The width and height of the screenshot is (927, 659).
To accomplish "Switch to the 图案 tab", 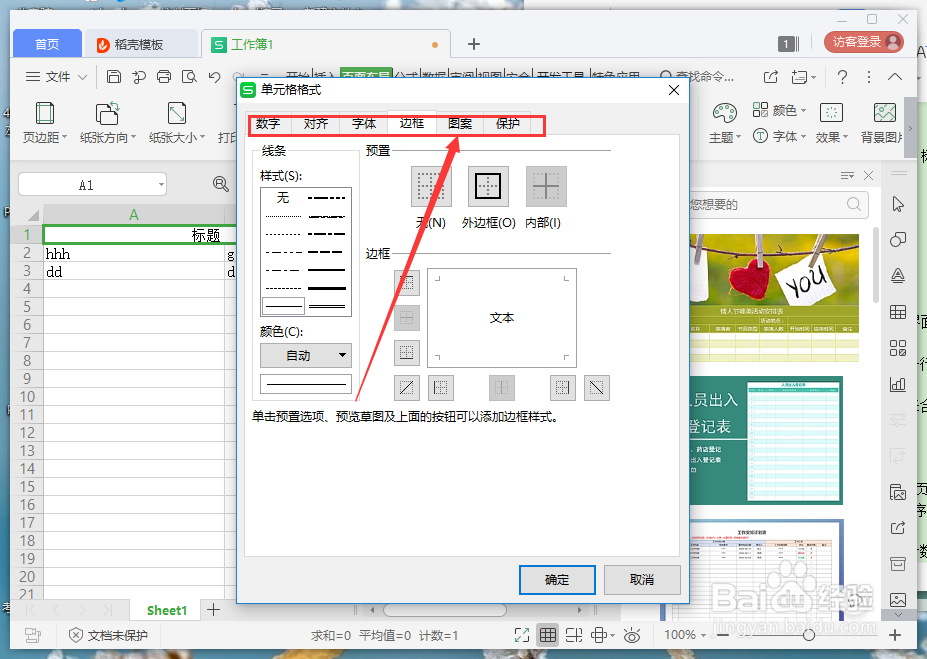I will (x=460, y=124).
